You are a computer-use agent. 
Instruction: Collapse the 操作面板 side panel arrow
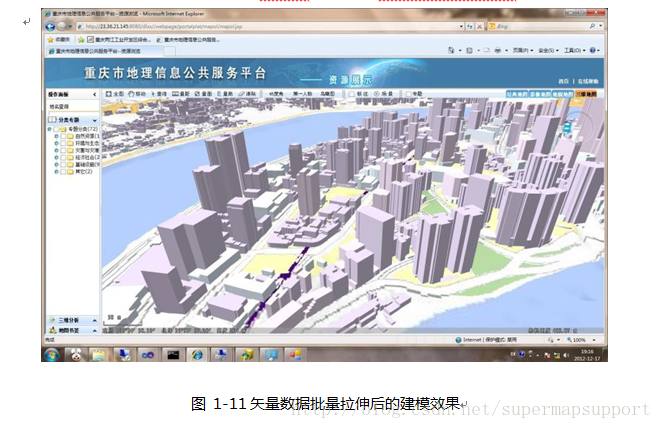[94, 93]
